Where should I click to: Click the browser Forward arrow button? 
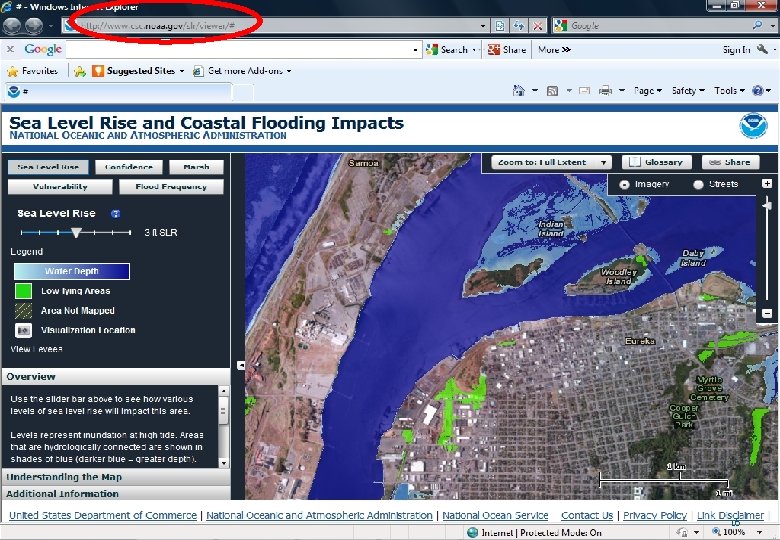coord(34,26)
